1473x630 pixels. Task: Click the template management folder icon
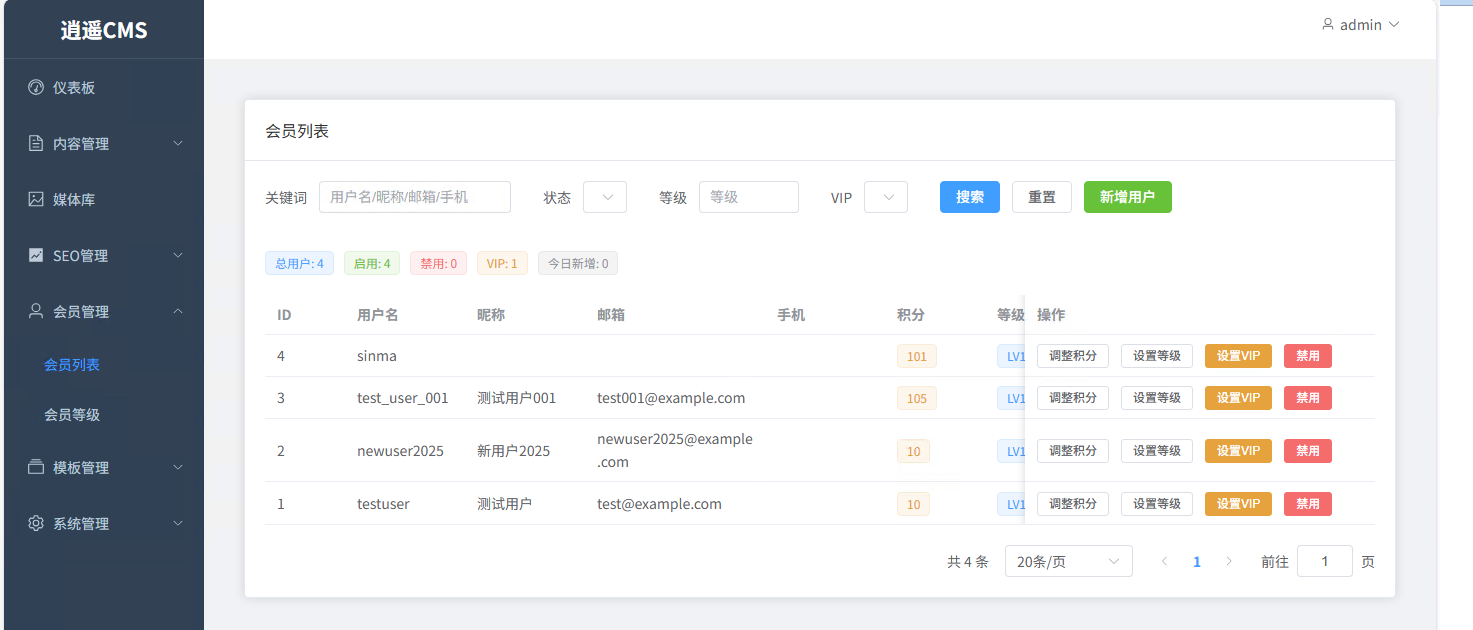[x=36, y=467]
